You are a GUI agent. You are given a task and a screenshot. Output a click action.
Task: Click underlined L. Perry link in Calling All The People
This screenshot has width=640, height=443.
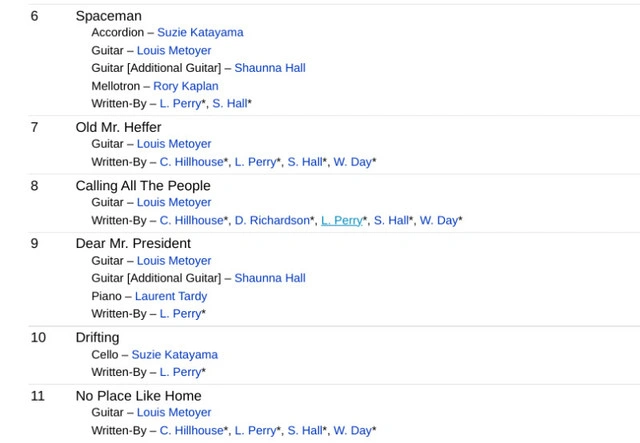pos(341,220)
